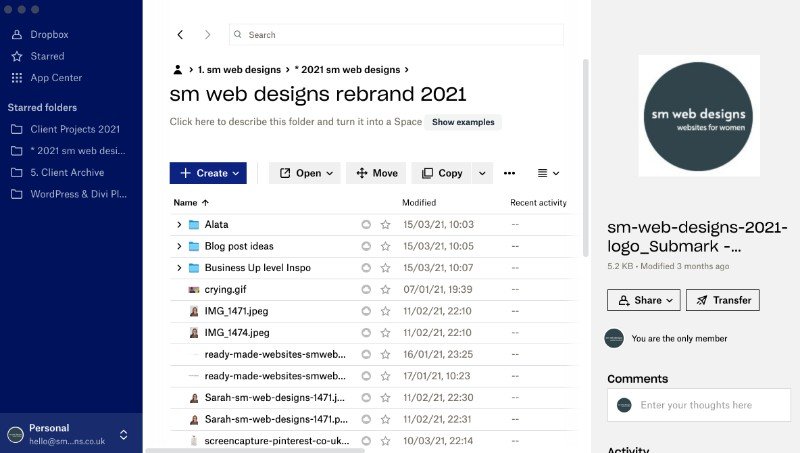The image size is (800, 453).
Task: Click sync status icon for IMG_1471.jpeg
Action: click(x=366, y=311)
